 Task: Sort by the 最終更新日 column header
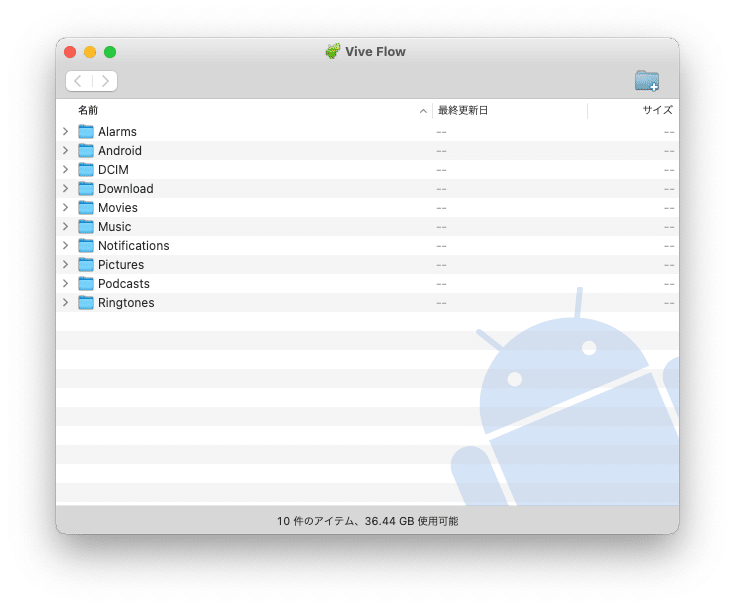463,110
